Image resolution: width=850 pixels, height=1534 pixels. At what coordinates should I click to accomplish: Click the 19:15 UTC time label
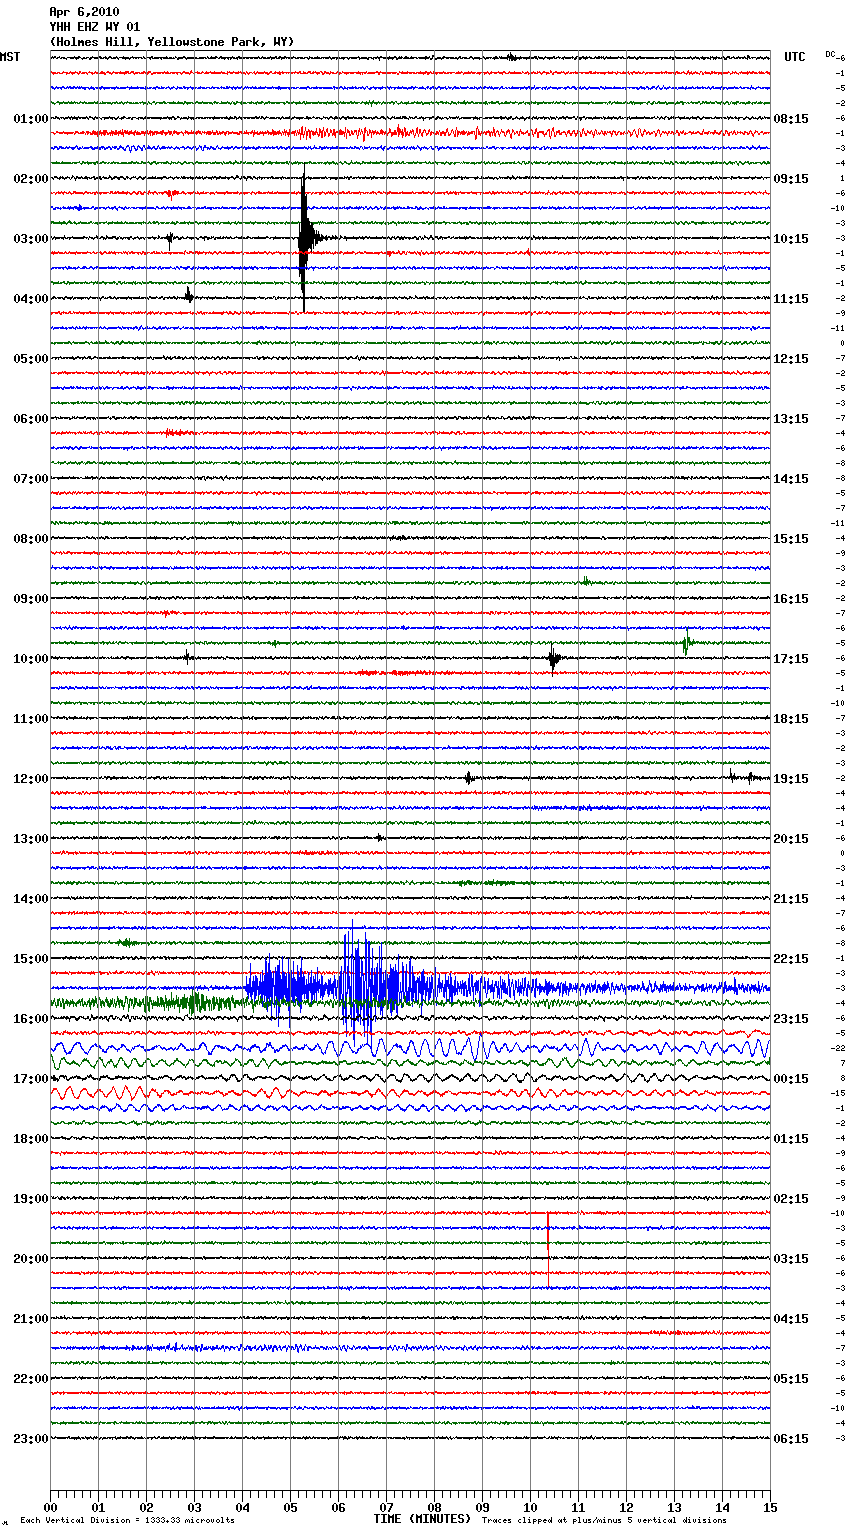[x=791, y=779]
